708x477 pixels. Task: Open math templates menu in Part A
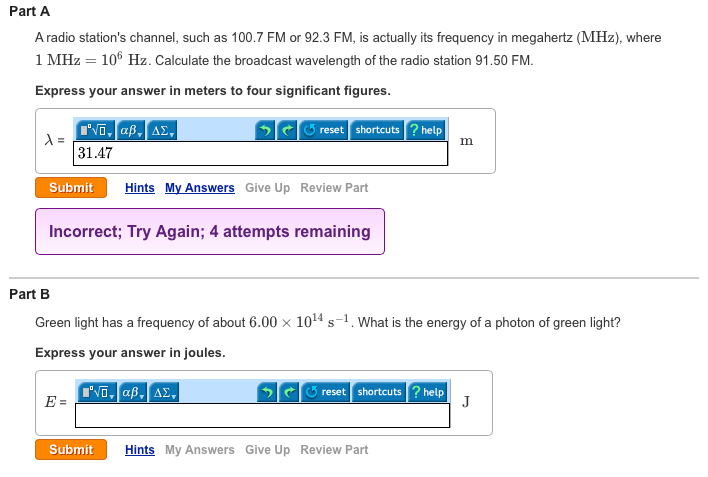pyautogui.click(x=95, y=130)
